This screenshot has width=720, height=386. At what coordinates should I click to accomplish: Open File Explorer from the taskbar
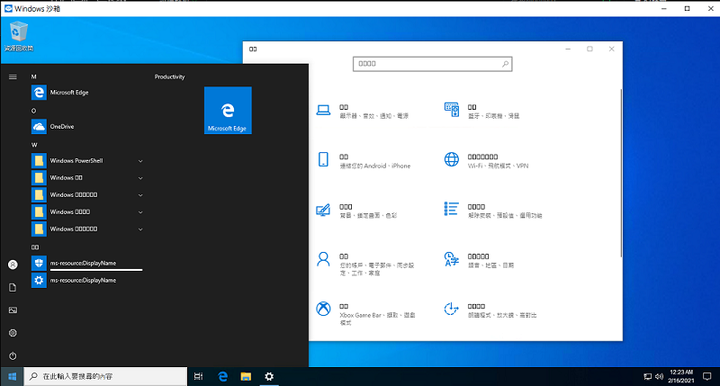click(246, 376)
